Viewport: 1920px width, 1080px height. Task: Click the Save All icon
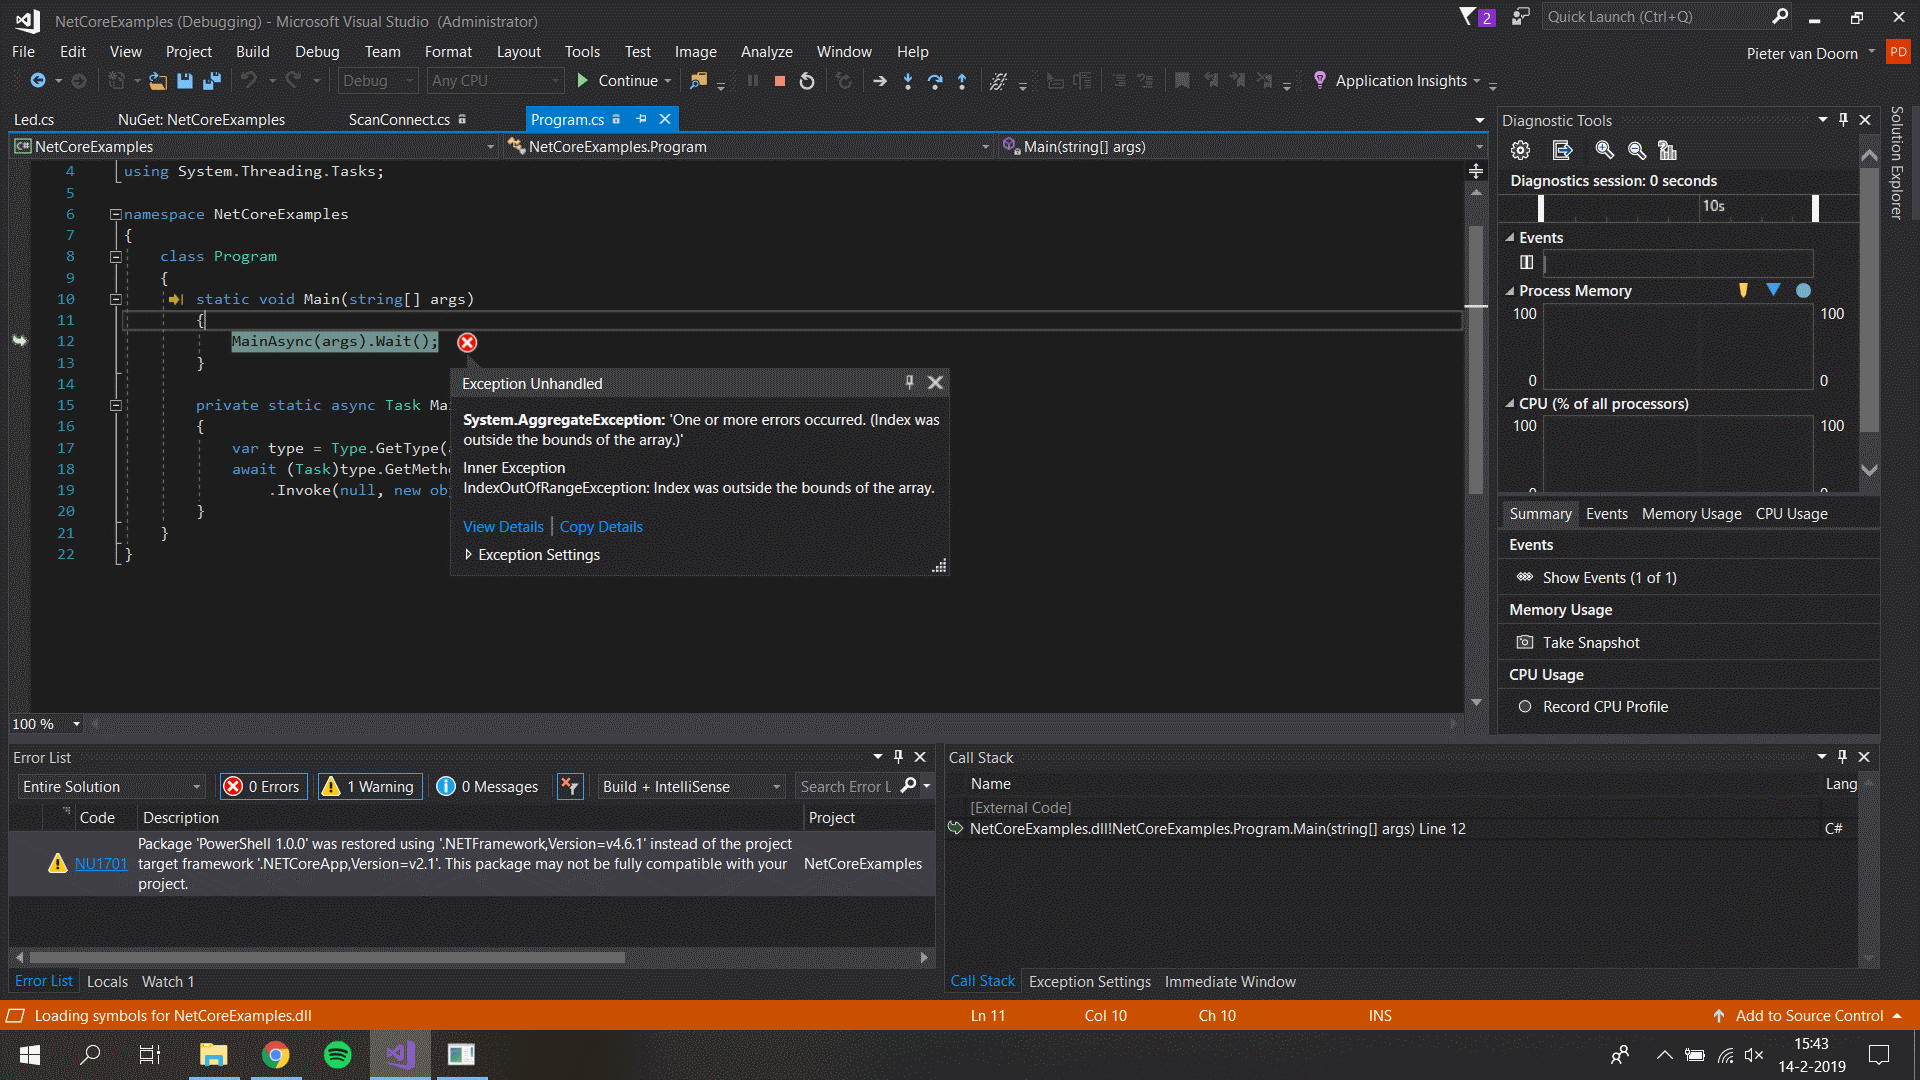(211, 81)
